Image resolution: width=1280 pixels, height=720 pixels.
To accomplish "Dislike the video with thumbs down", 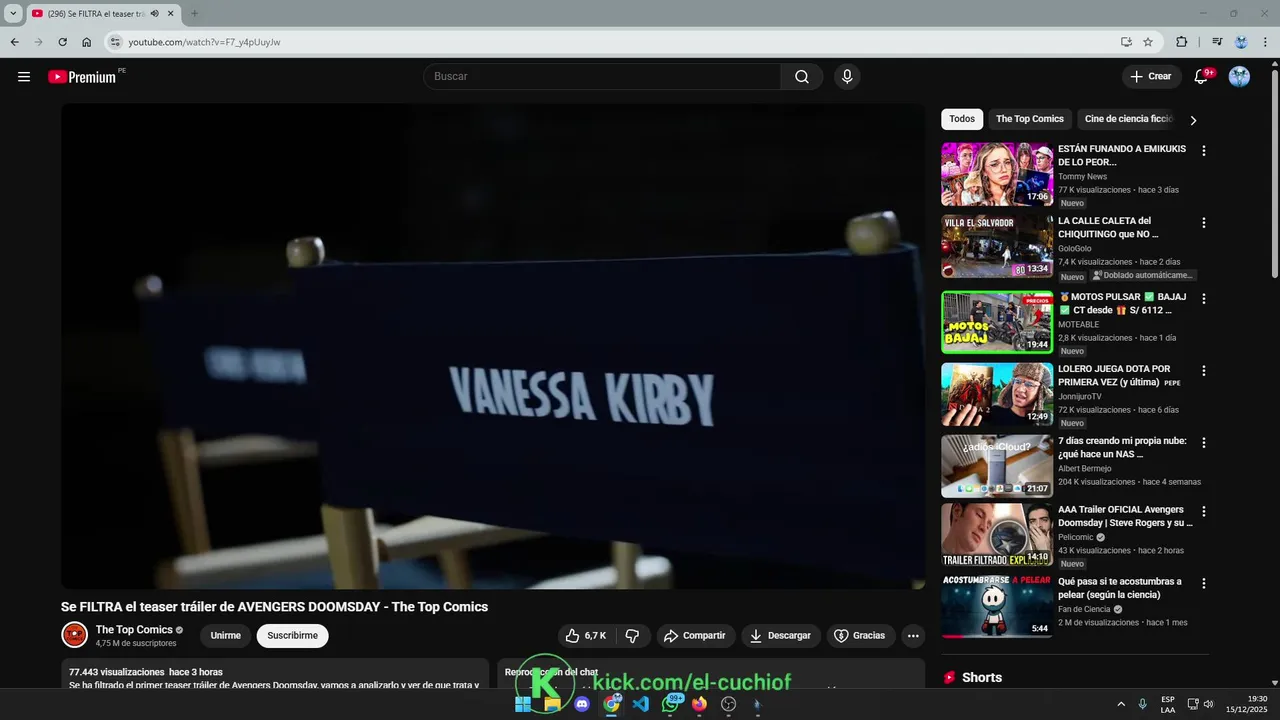I will (632, 636).
